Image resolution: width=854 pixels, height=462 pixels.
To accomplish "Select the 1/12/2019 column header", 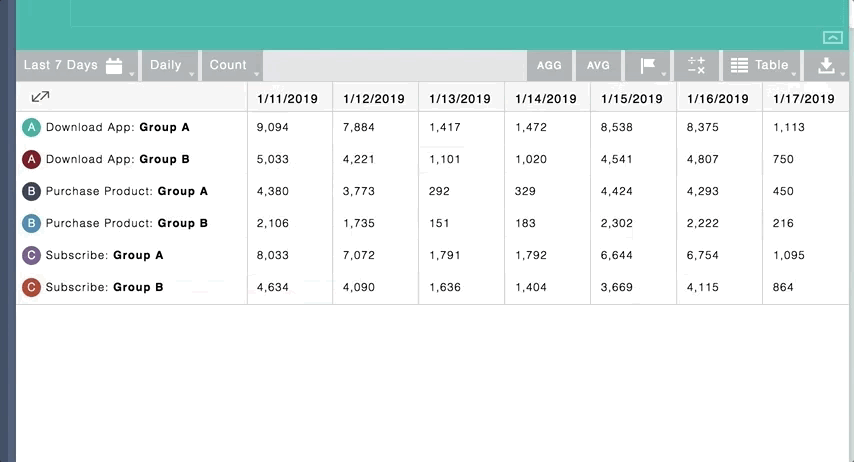I will click(x=374, y=99).
